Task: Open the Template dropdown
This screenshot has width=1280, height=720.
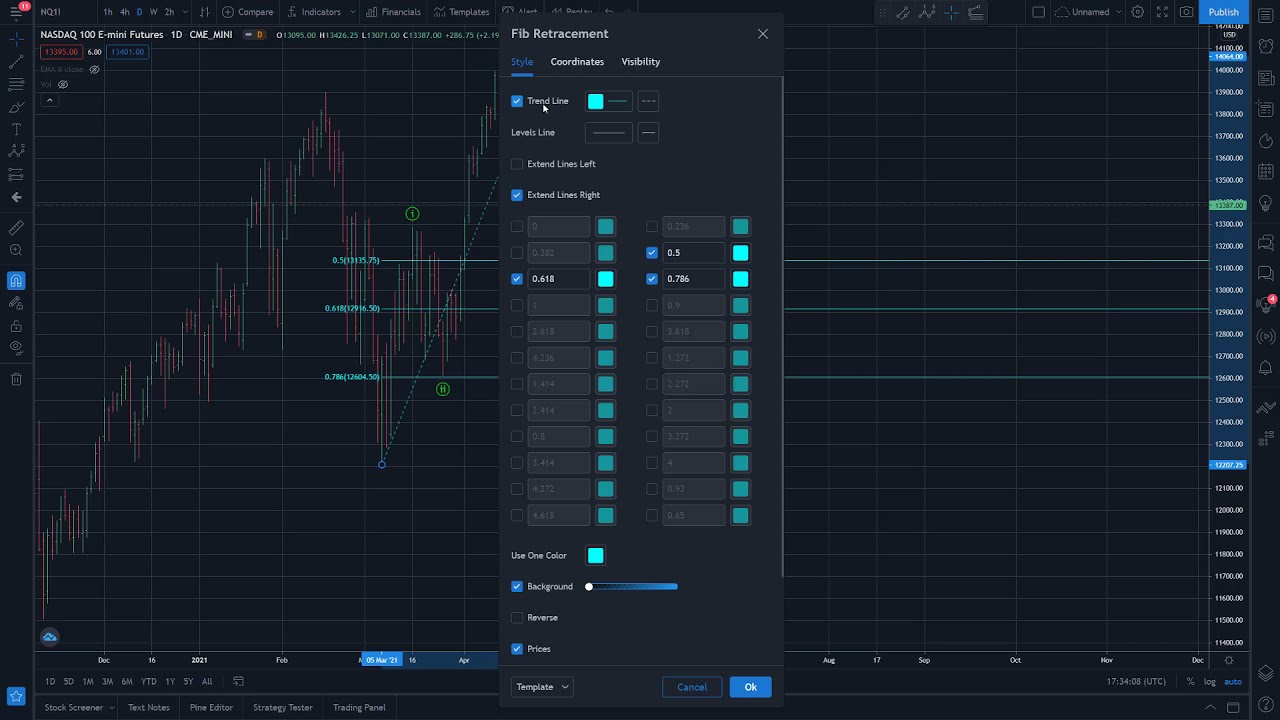Action: click(x=543, y=687)
